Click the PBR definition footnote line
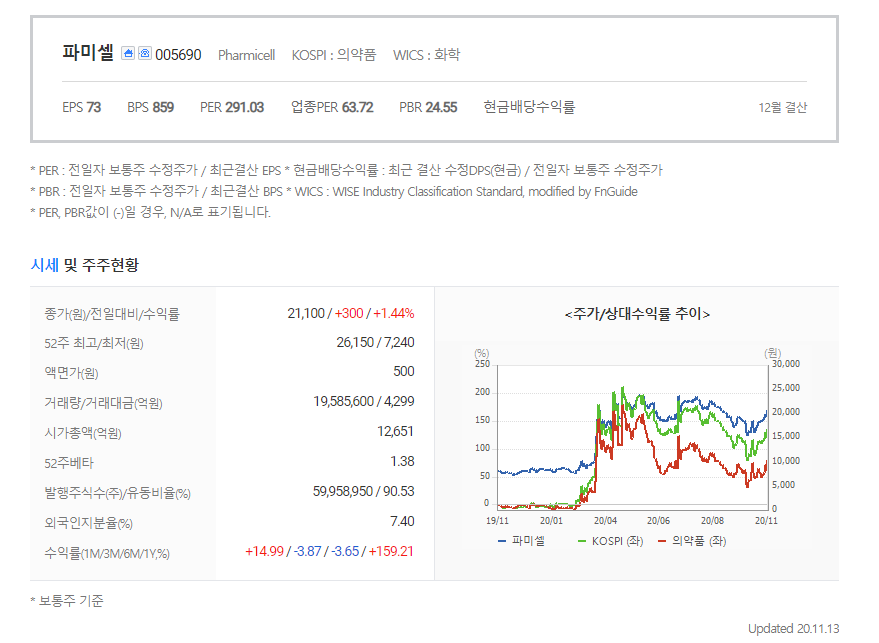The width and height of the screenshot is (879, 643). [334, 191]
